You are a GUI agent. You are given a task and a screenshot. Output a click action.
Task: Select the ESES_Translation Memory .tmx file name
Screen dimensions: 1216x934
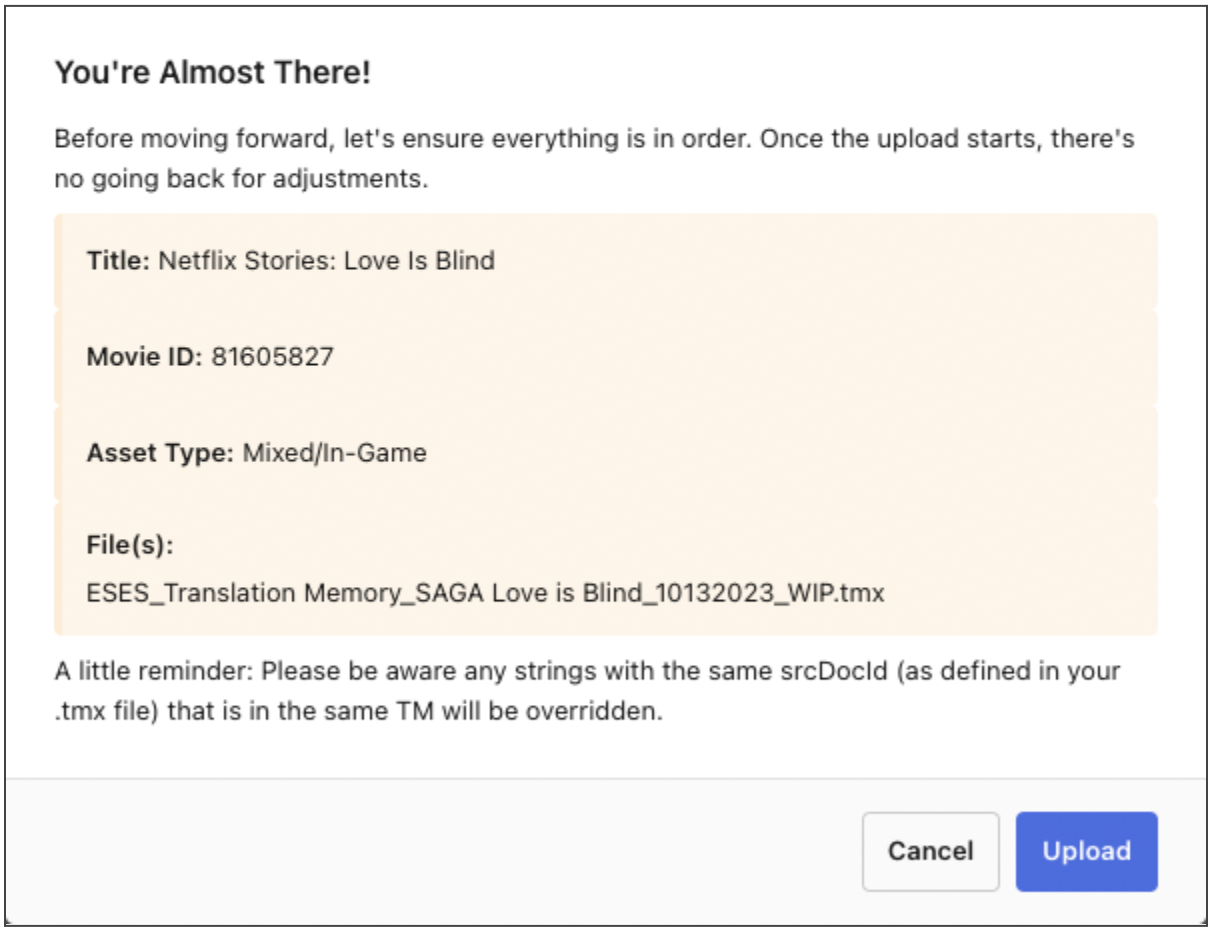[486, 593]
